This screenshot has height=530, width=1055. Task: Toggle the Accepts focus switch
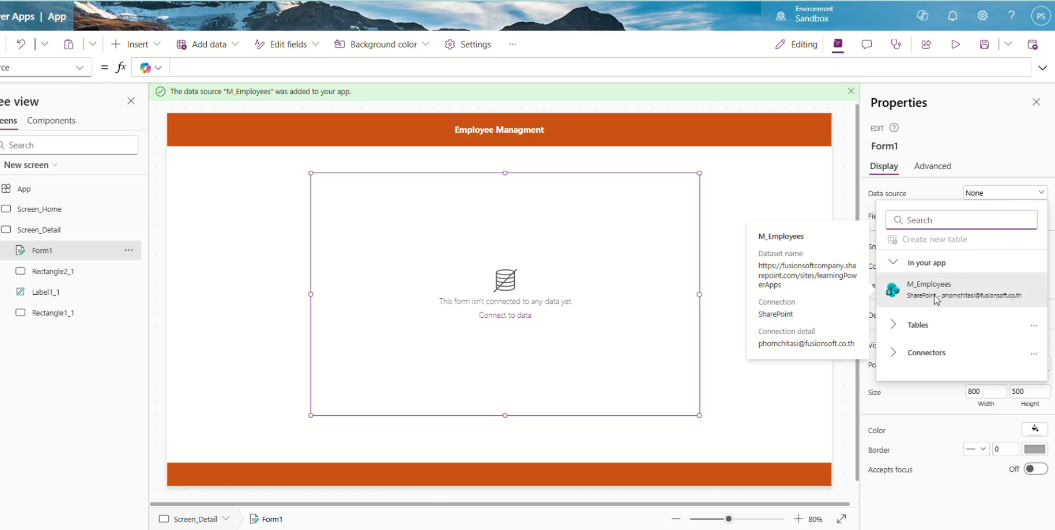pos(1035,469)
